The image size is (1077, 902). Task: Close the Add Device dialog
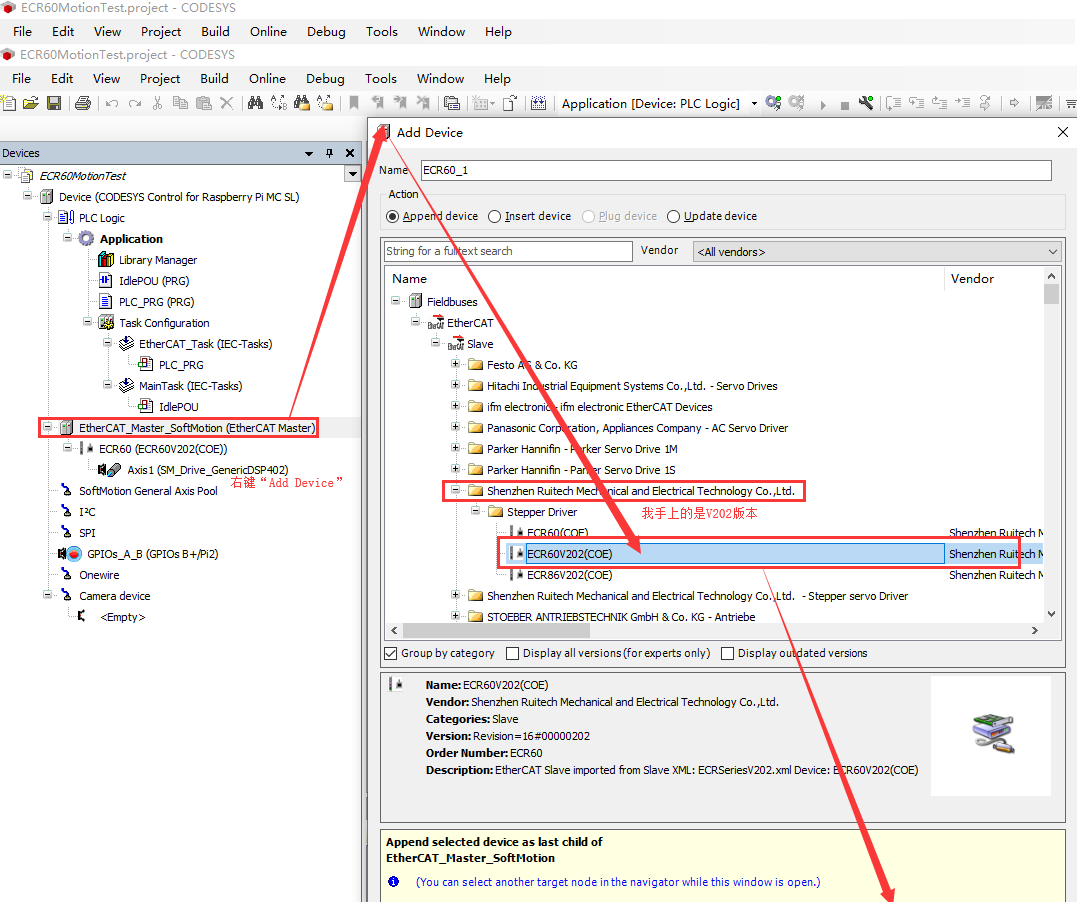tap(1063, 132)
